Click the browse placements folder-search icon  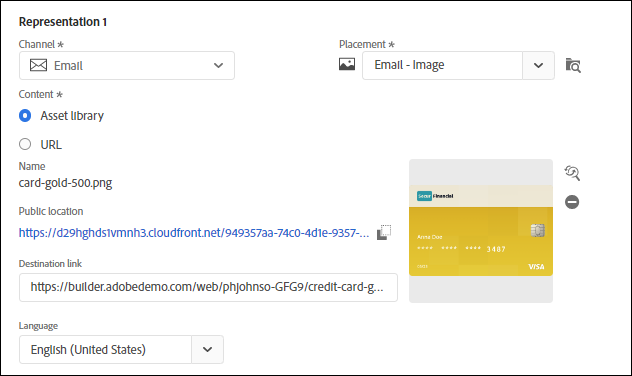pos(573,65)
